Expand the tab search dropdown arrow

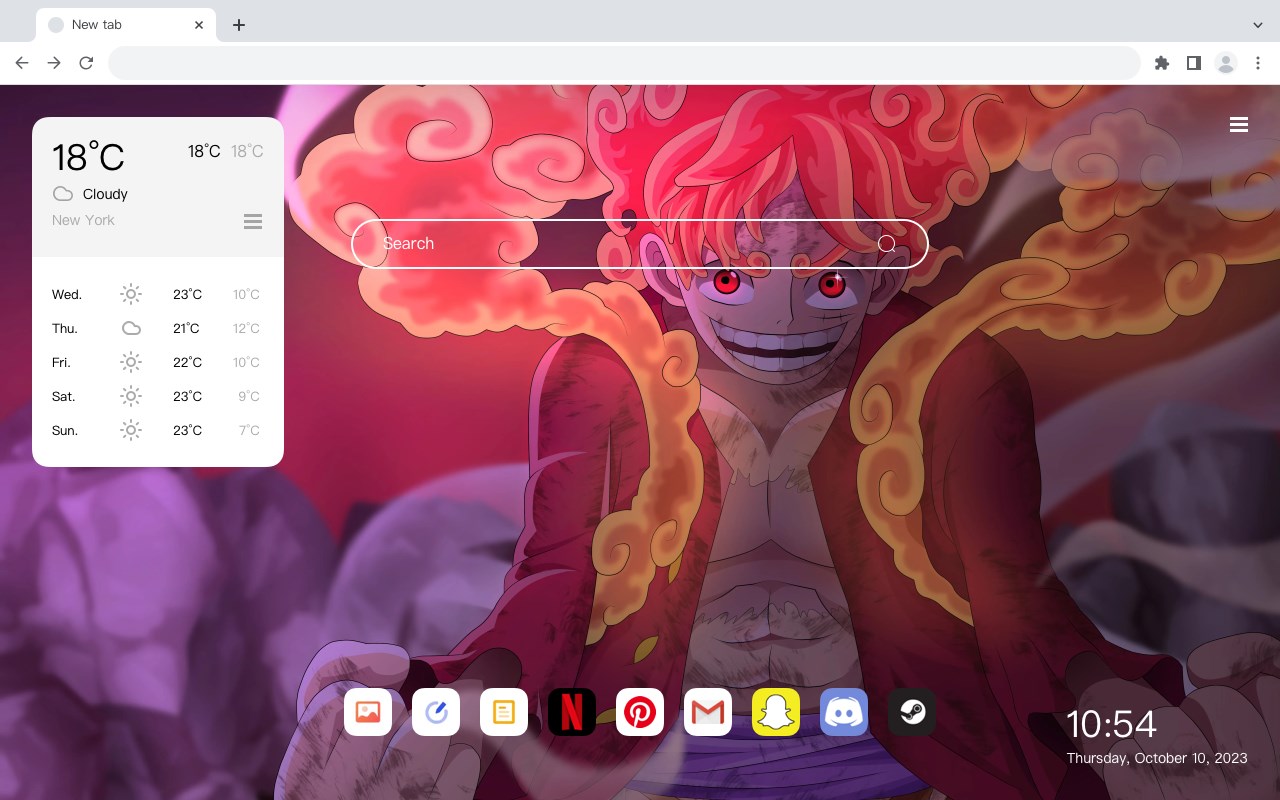pyautogui.click(x=1258, y=25)
